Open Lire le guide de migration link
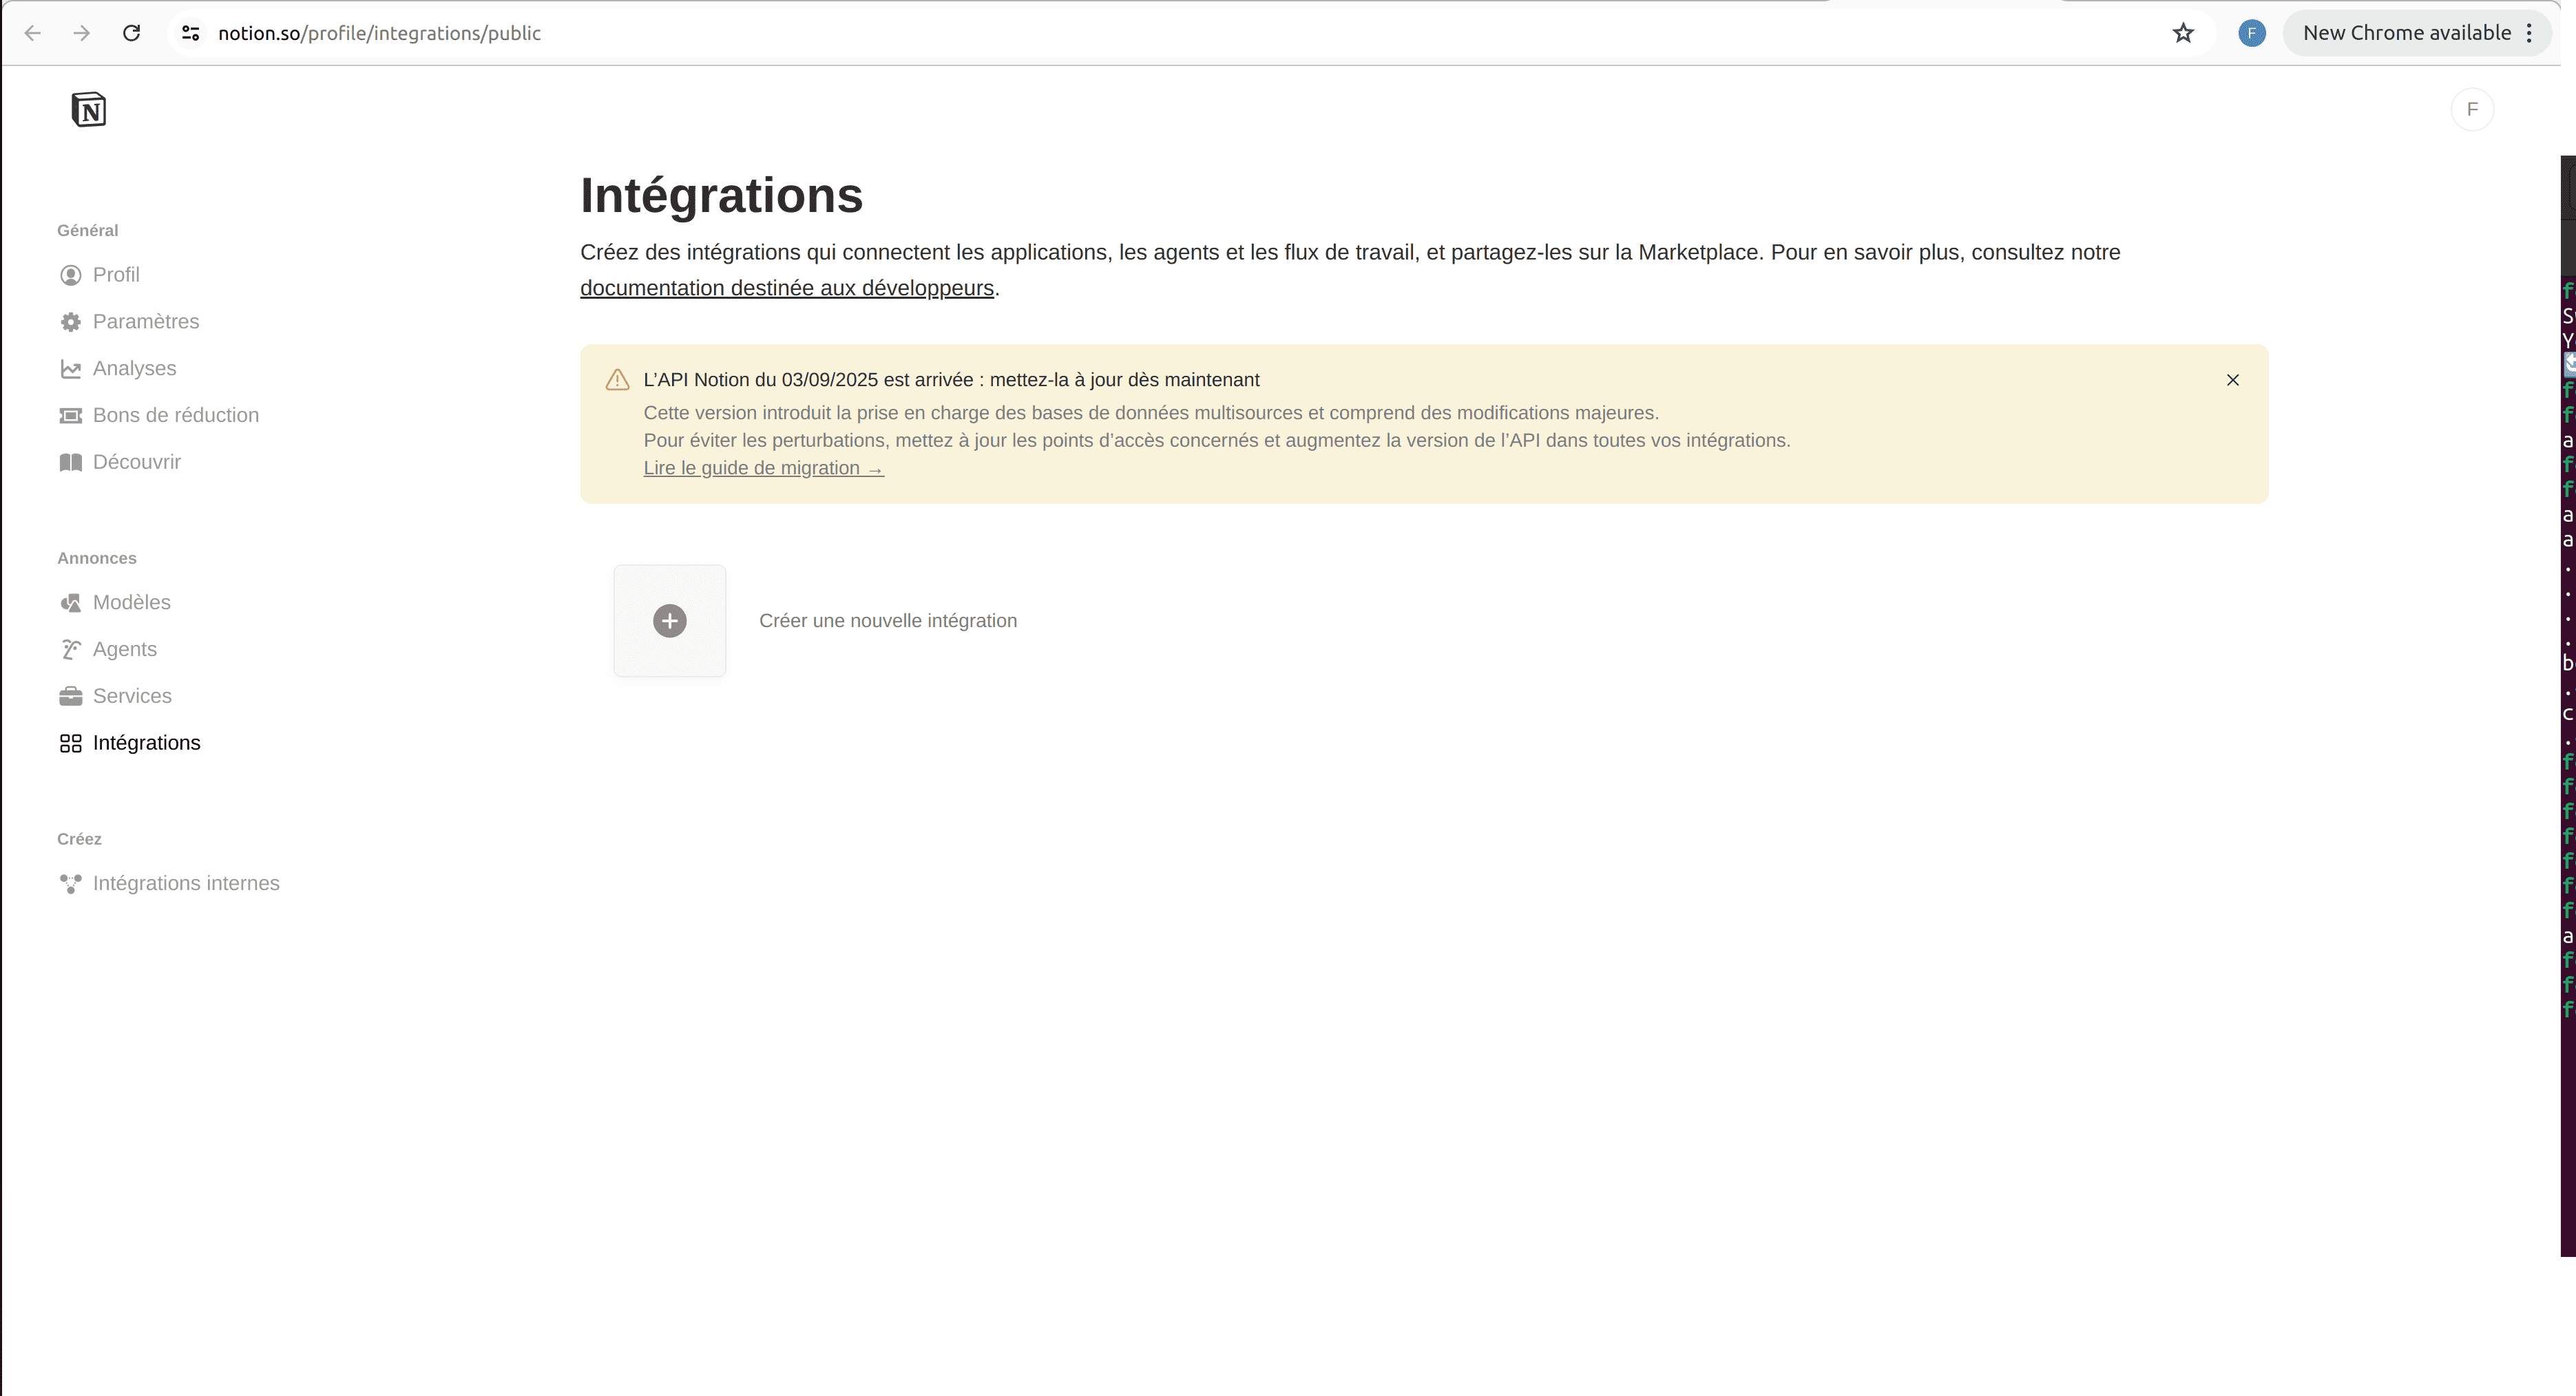The width and height of the screenshot is (2576, 1396). (764, 468)
